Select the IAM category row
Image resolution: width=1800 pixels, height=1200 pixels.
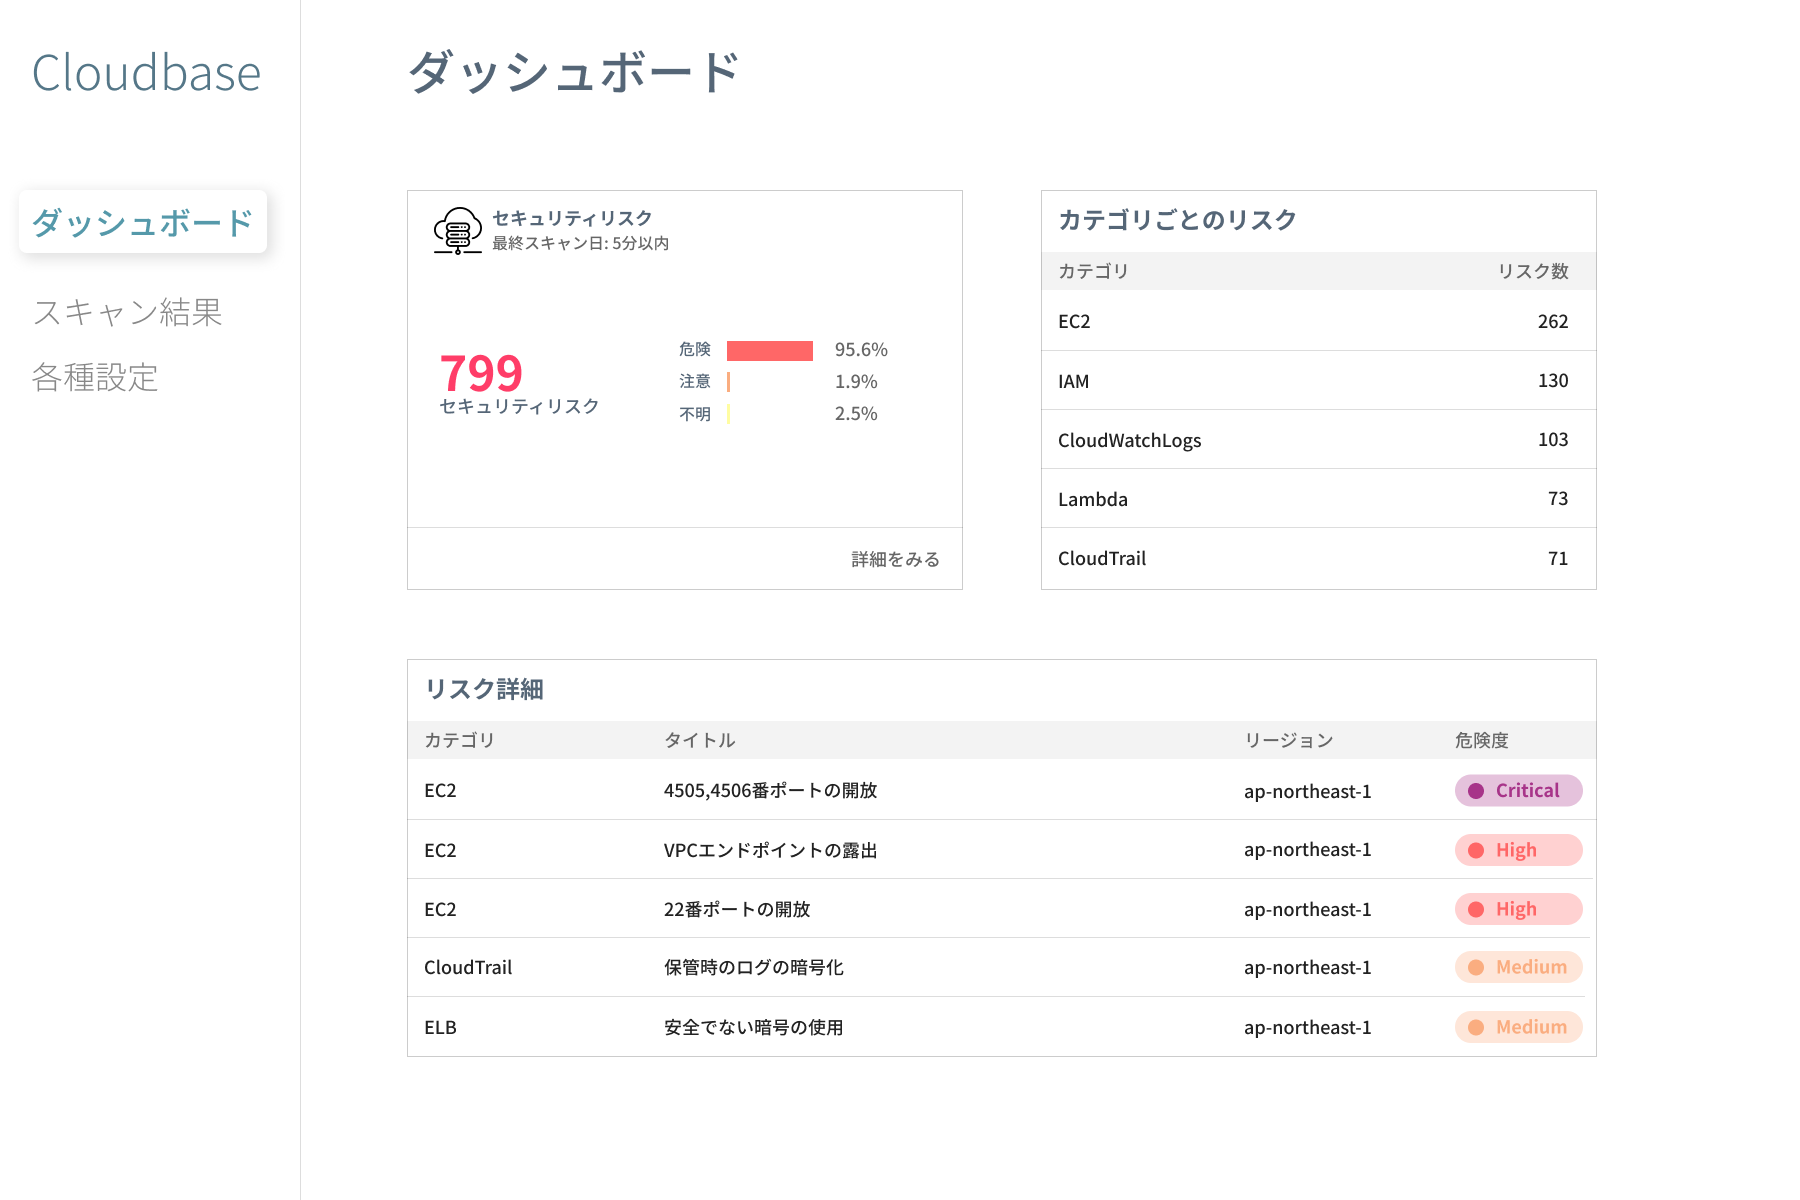tap(1318, 380)
